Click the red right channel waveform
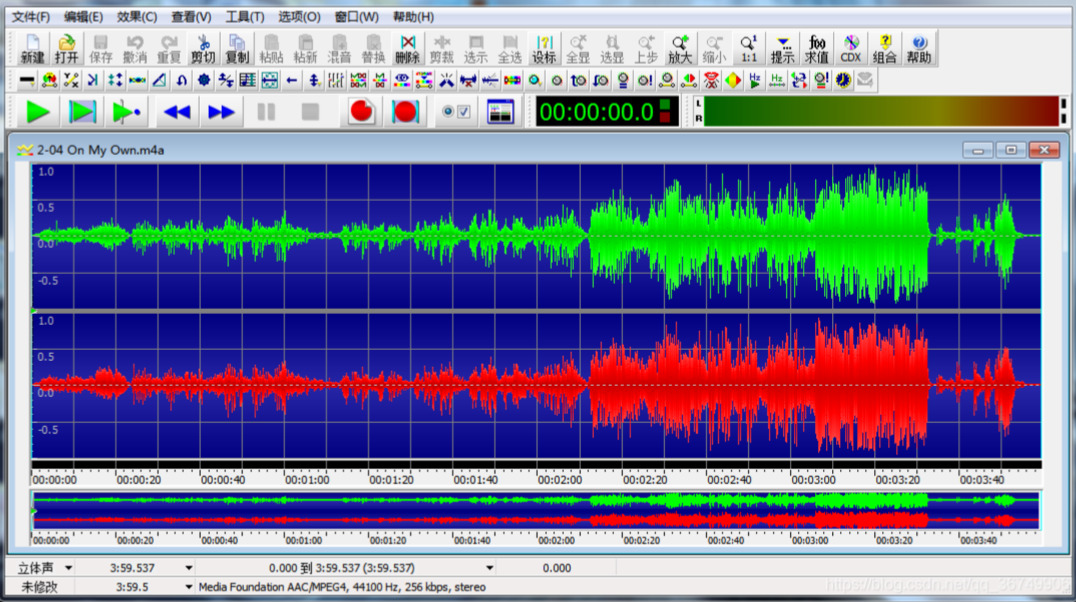 coord(536,385)
